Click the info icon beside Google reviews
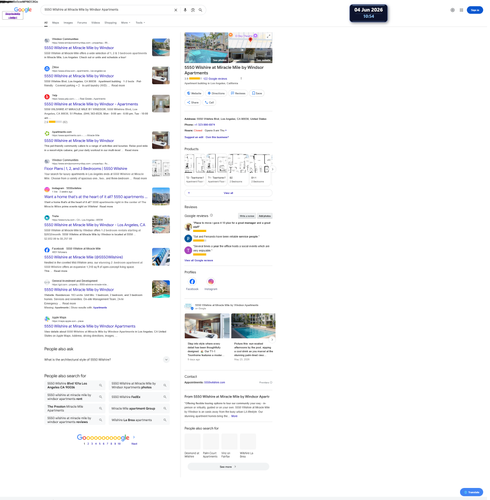The height and width of the screenshot is (500, 490). click(211, 215)
